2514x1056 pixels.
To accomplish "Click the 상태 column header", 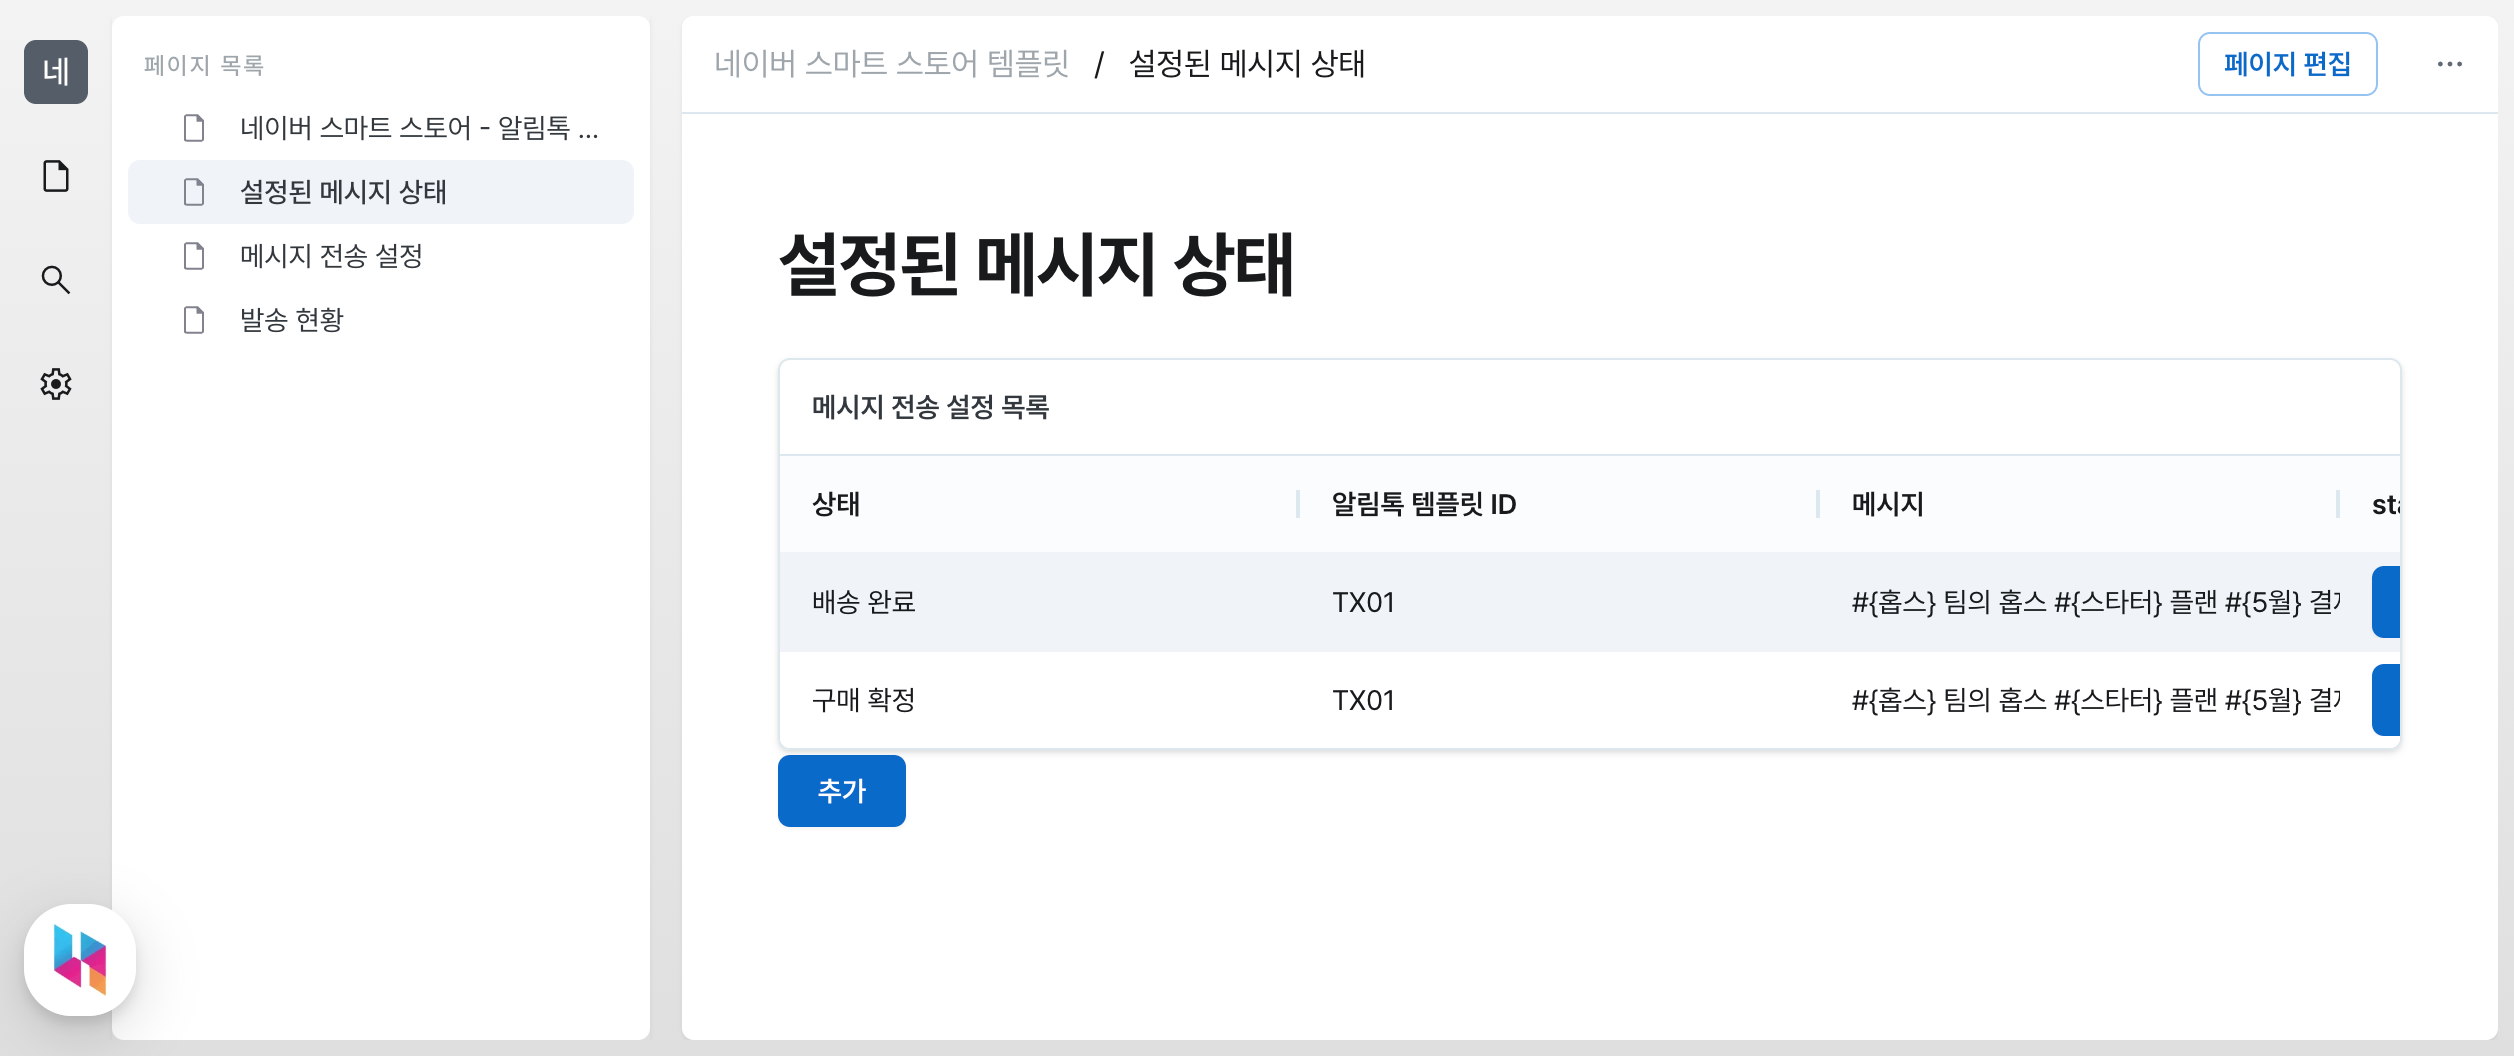I will (1039, 504).
